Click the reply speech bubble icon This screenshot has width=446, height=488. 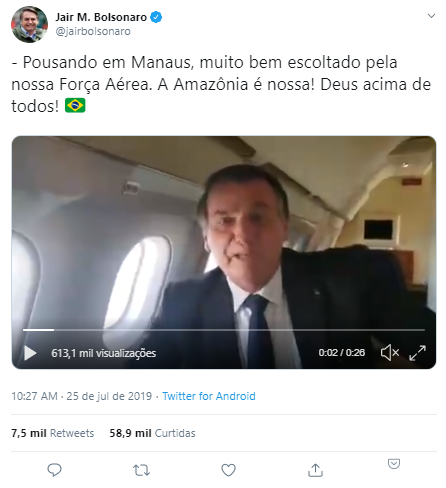(x=54, y=470)
